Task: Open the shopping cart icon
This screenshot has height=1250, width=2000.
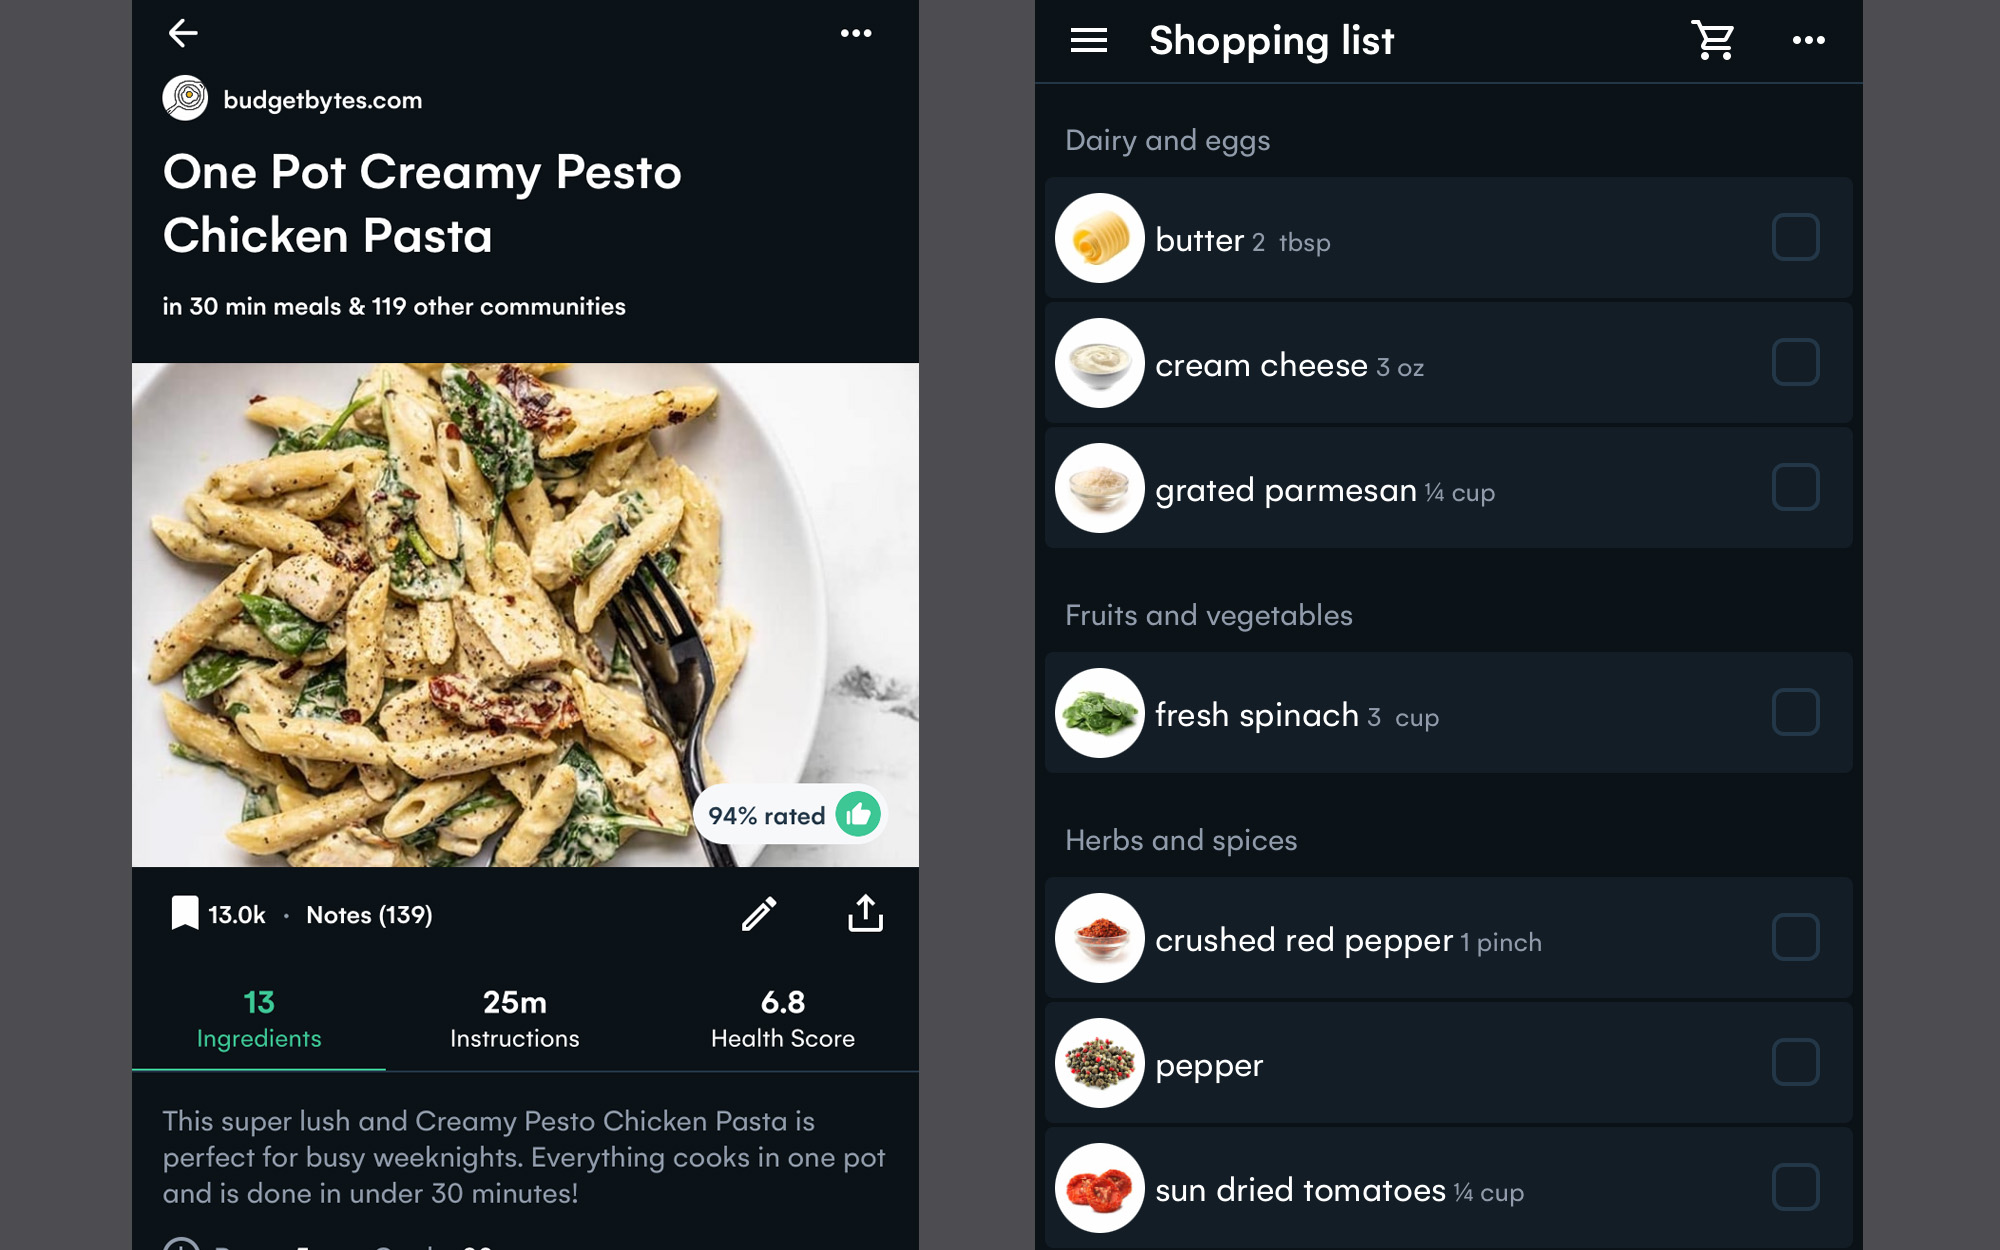Action: pos(1713,40)
